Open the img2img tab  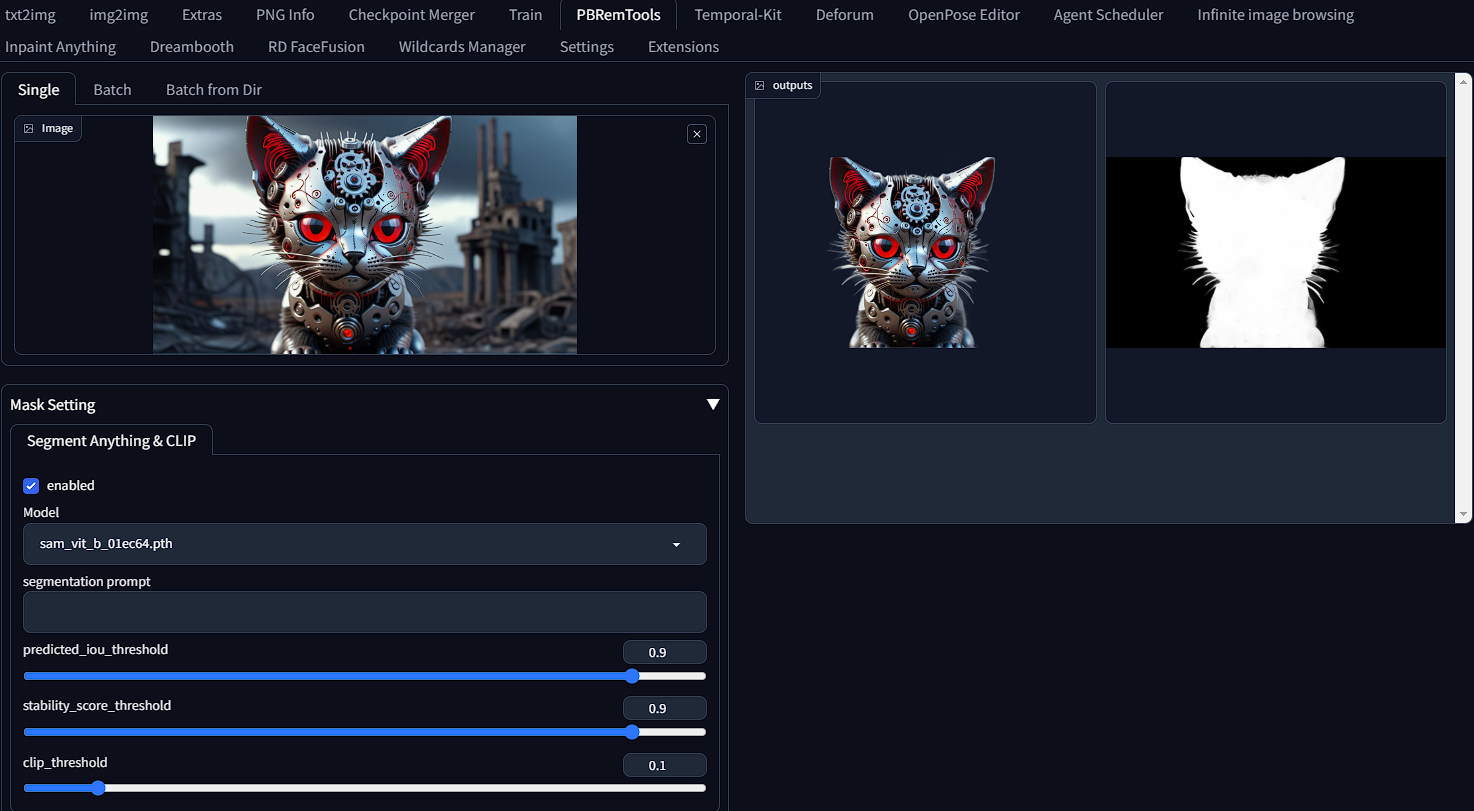click(118, 15)
